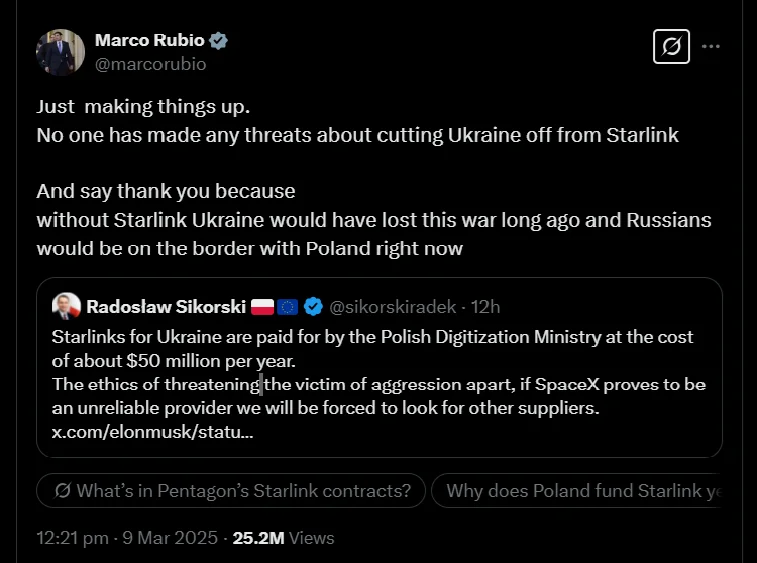Screen dimensions: 757x563
Task: Click the Poland flag emoji
Action: pyautogui.click(x=262, y=305)
